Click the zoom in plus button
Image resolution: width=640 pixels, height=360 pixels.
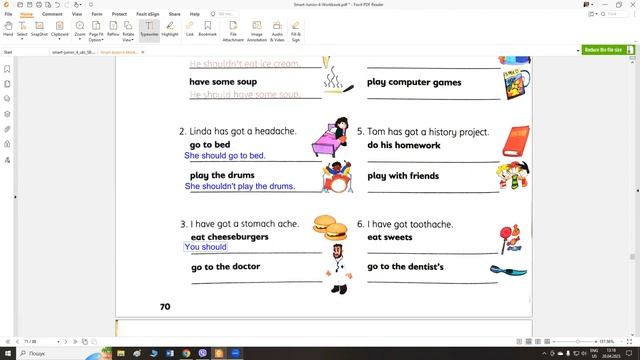click(x=596, y=341)
